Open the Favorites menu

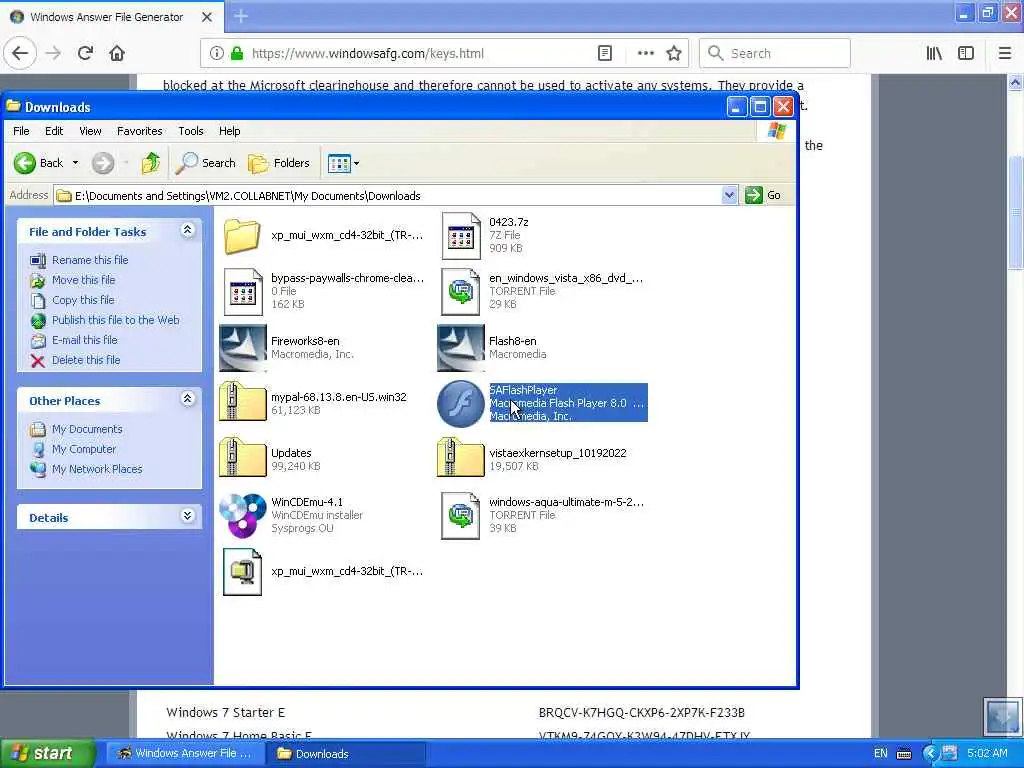click(139, 131)
